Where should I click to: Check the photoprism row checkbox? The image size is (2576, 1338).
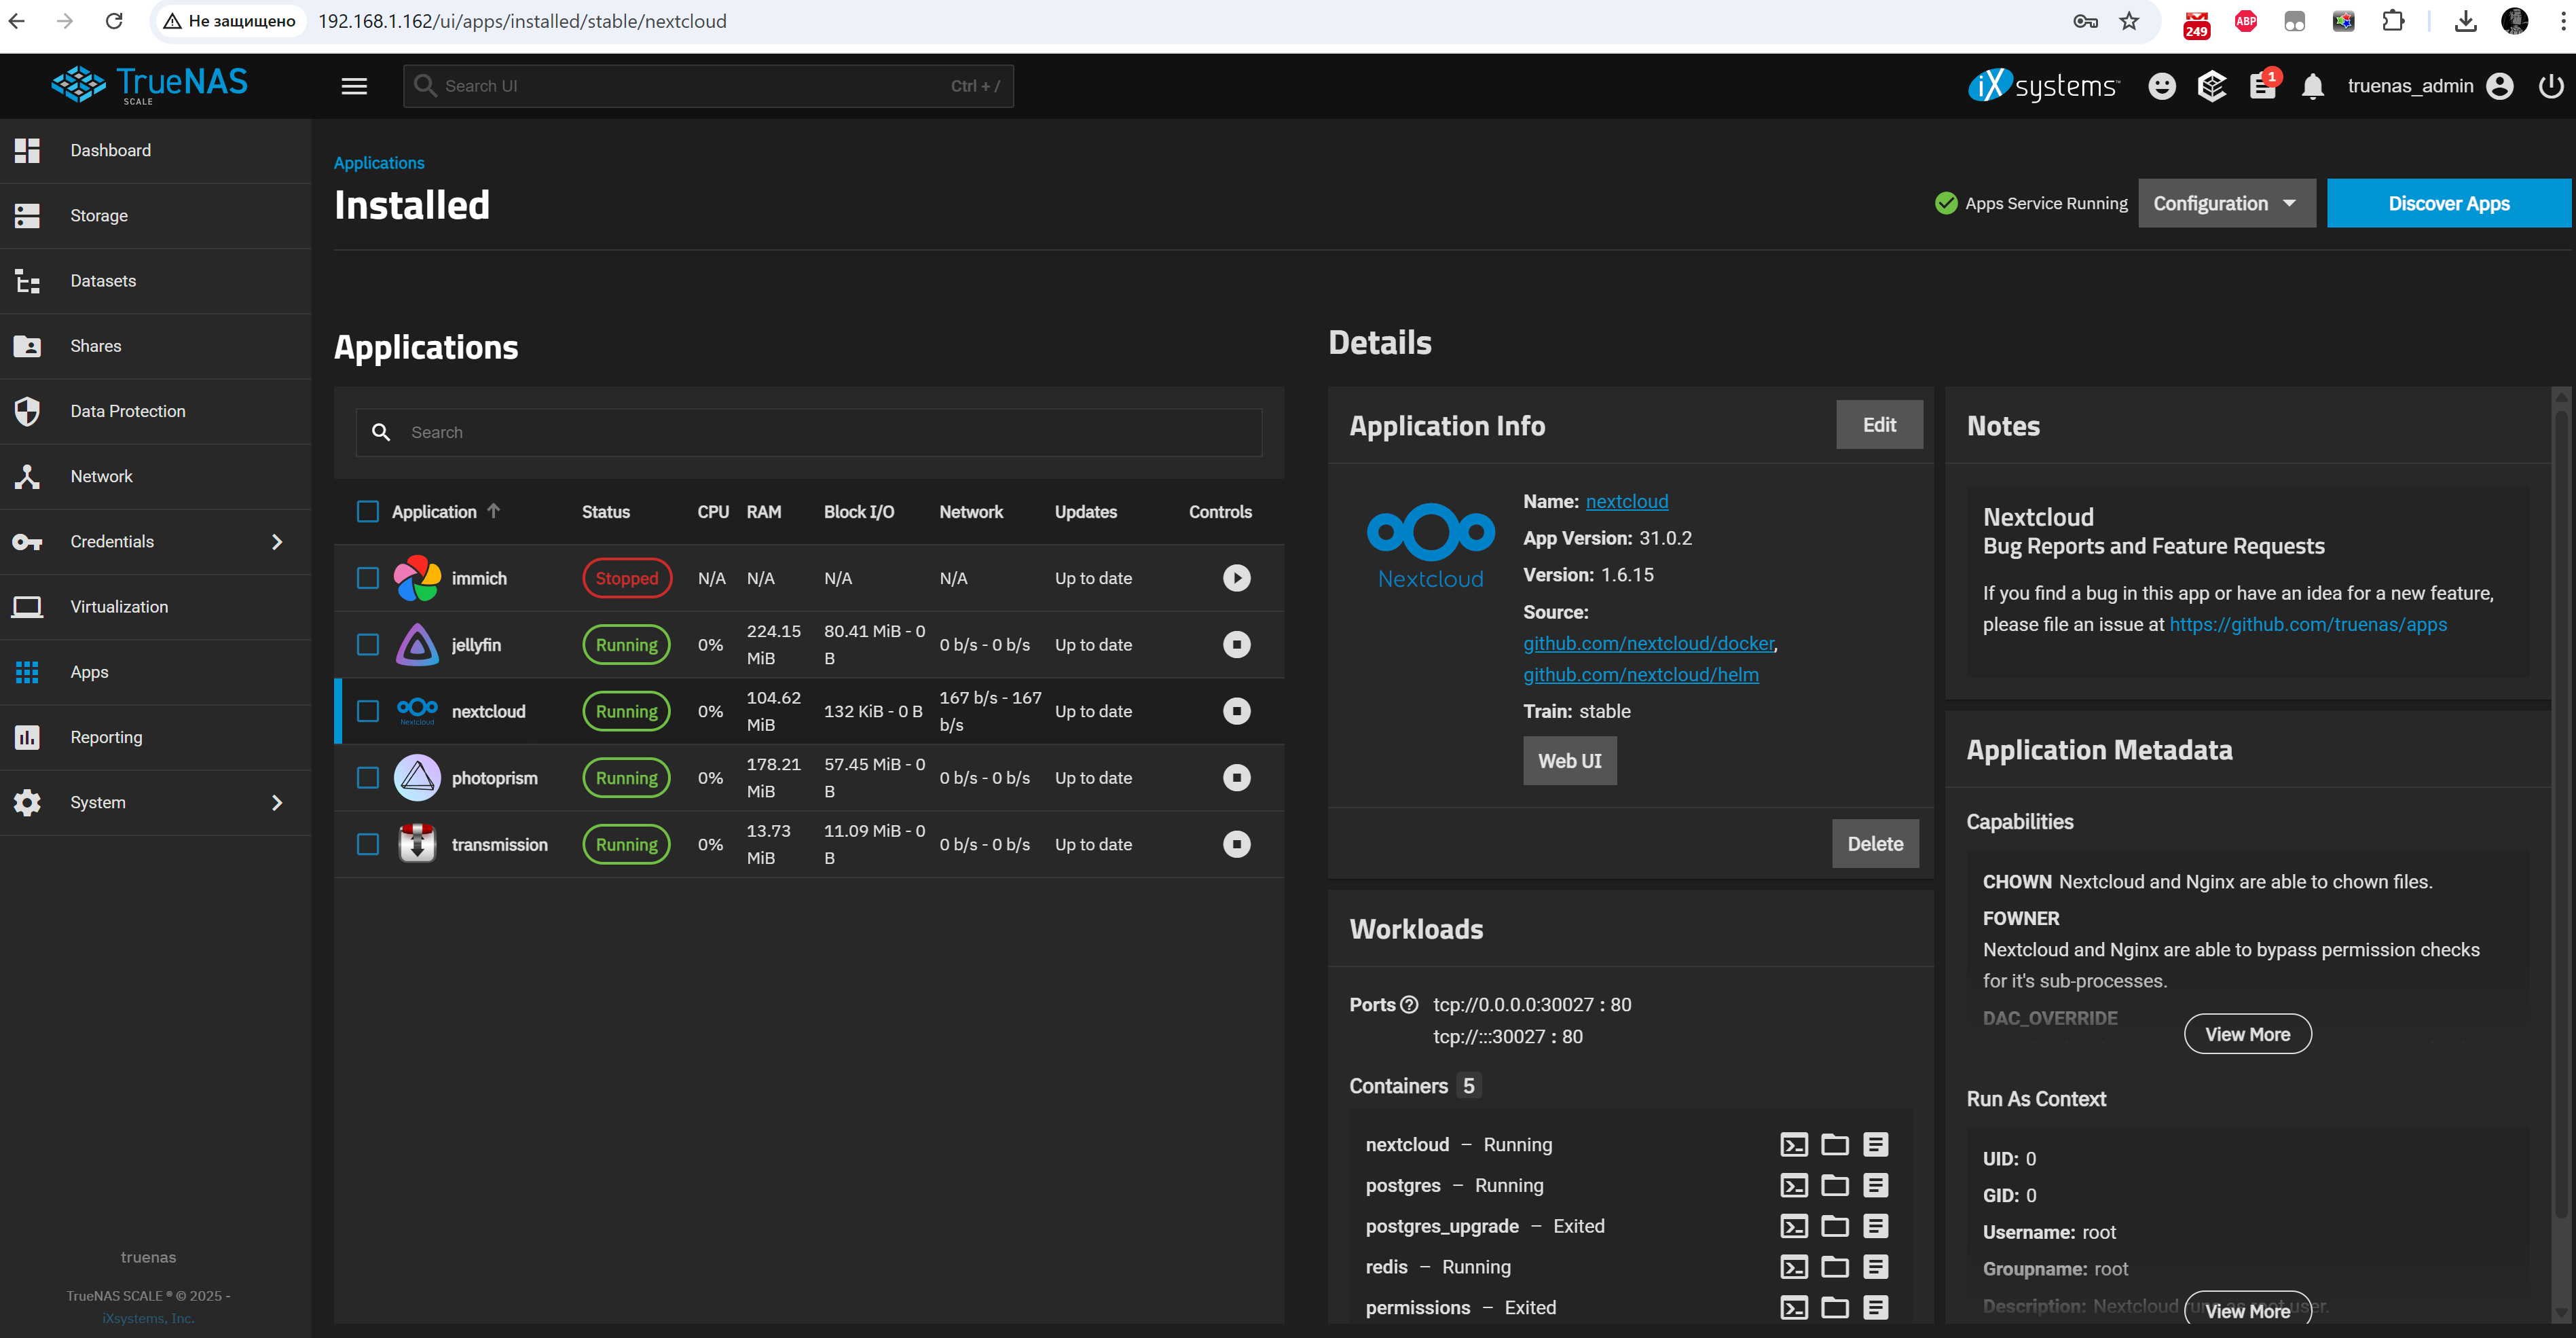368,778
